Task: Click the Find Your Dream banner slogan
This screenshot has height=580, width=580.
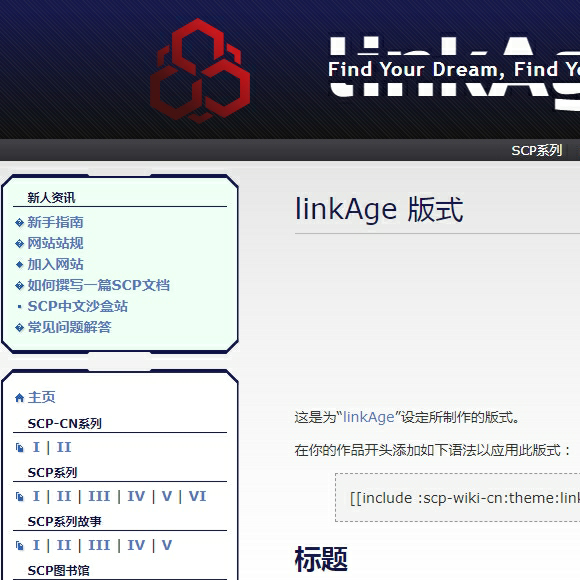Action: pyautogui.click(x=454, y=69)
